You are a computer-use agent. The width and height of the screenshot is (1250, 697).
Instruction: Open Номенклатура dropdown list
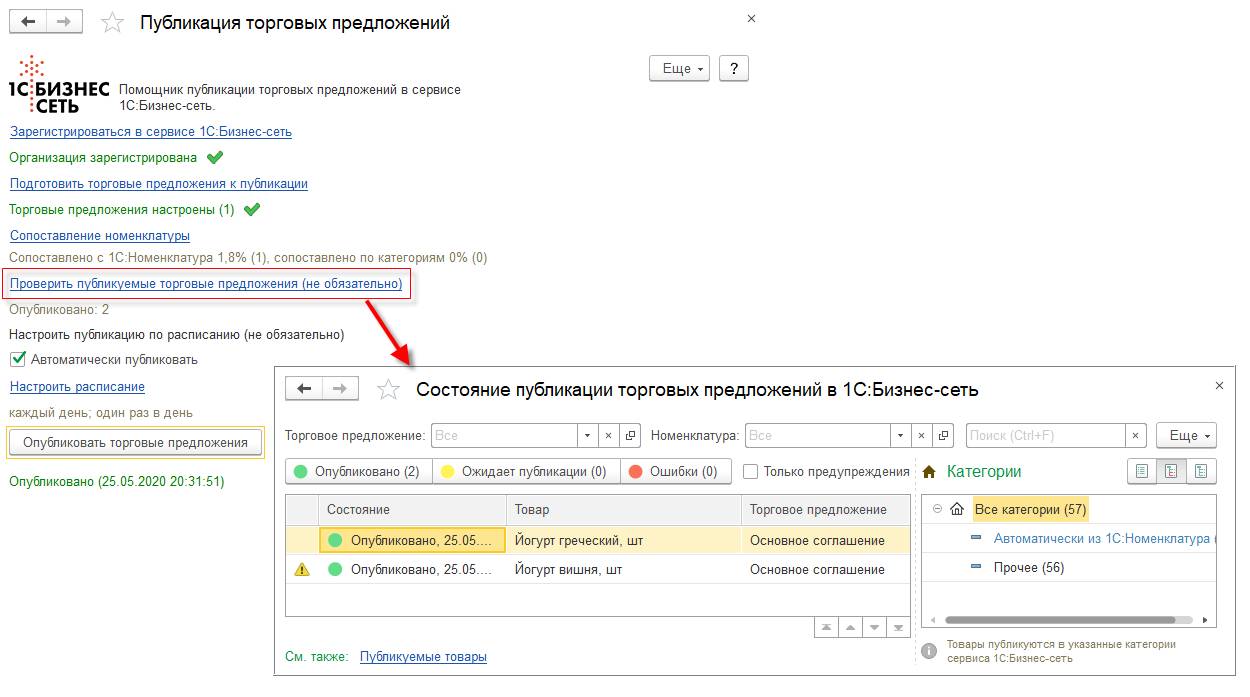(x=903, y=436)
